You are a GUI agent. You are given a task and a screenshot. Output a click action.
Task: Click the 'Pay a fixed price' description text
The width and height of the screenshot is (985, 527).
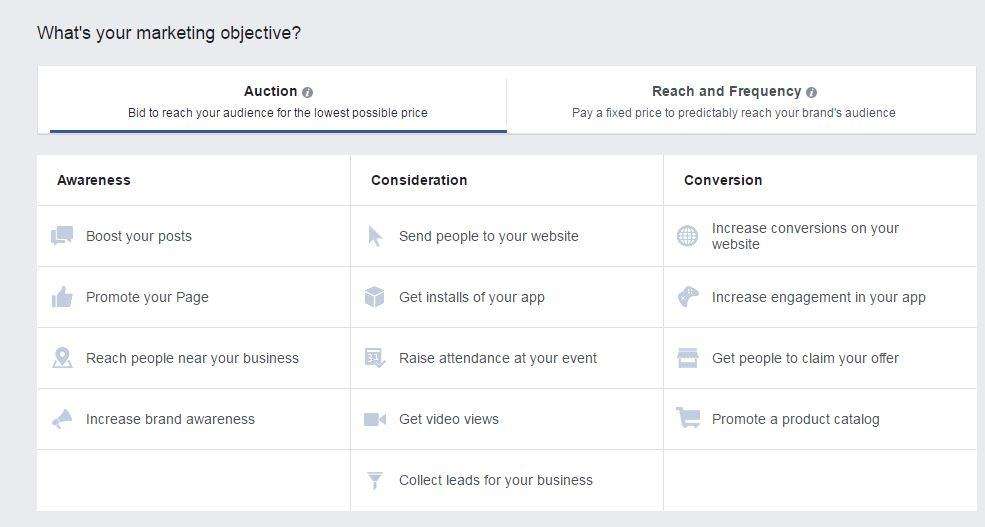tap(734, 113)
